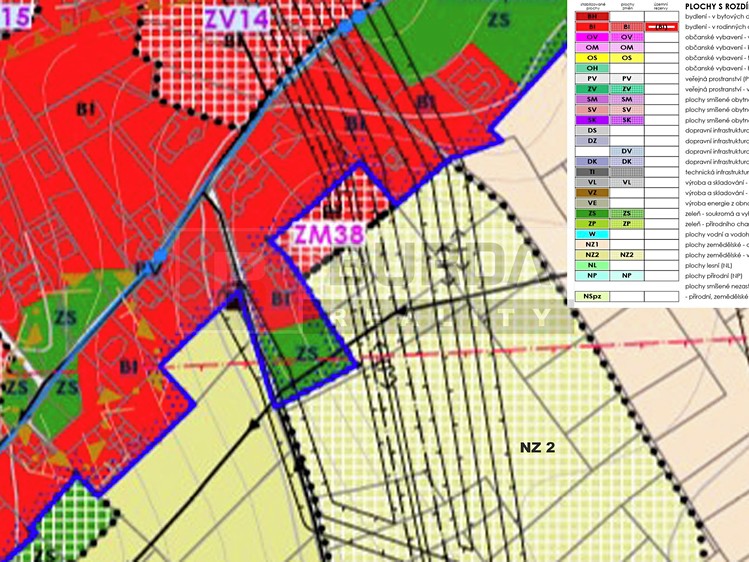Viewport: 749px width, 562px height.
Task: Click the 'technická infrastruktur' legend text
Action: 717,172
